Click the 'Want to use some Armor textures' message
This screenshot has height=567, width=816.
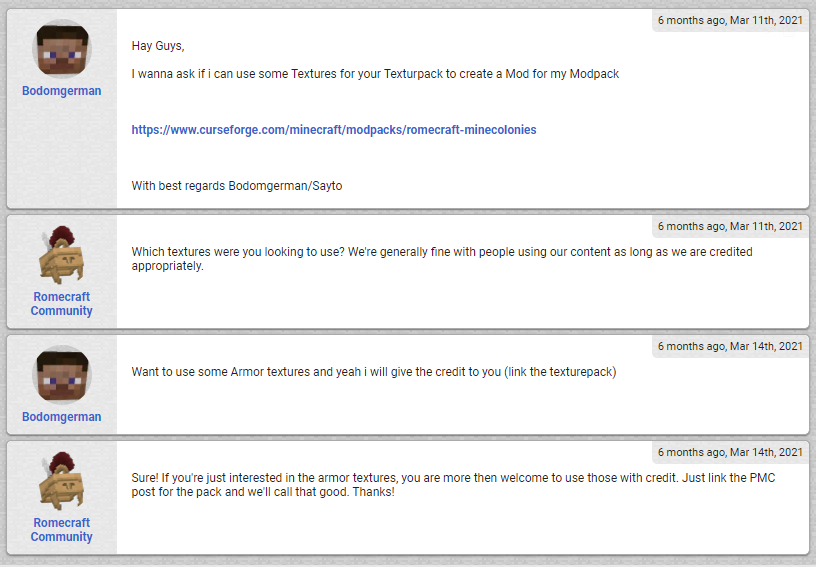(x=373, y=372)
